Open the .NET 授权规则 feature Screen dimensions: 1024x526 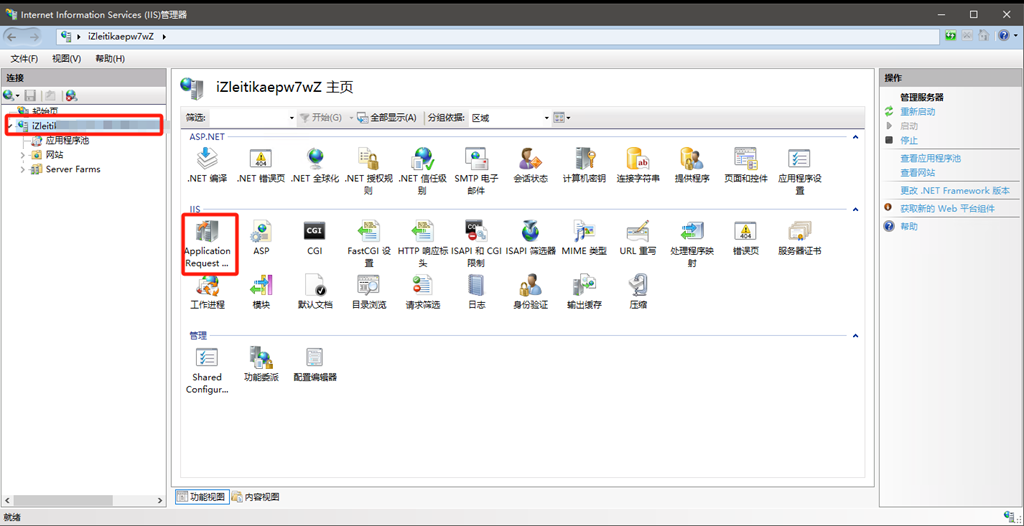point(368,171)
